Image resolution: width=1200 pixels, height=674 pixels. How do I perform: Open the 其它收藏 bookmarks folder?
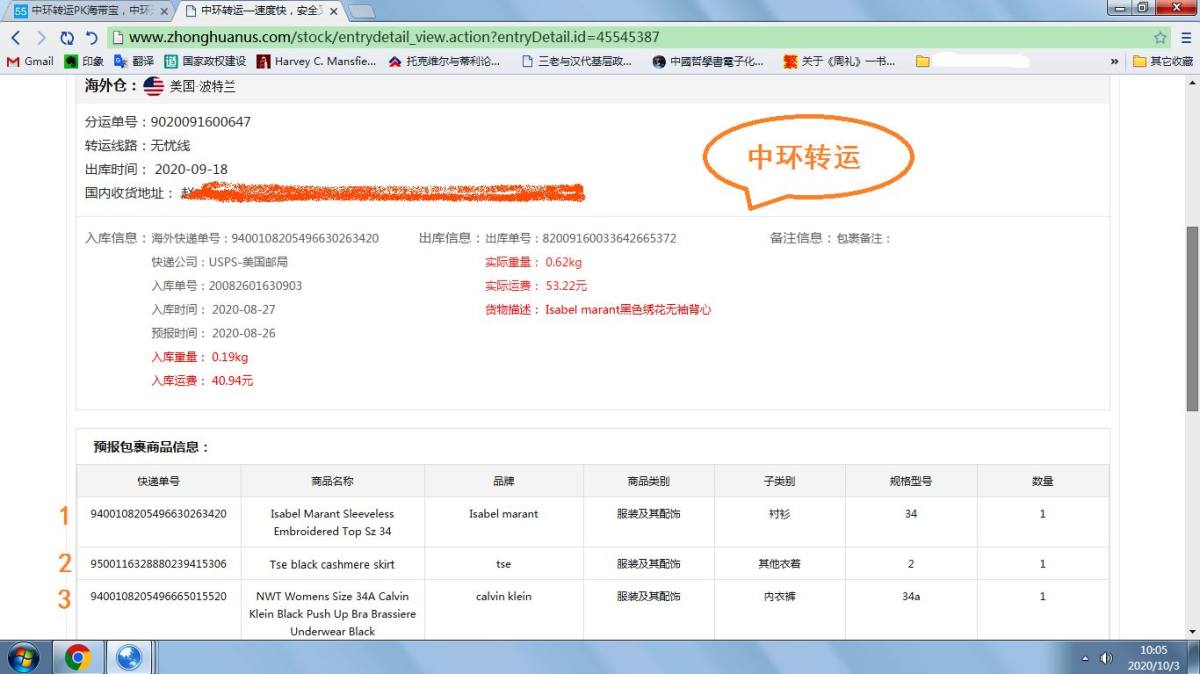click(1163, 61)
